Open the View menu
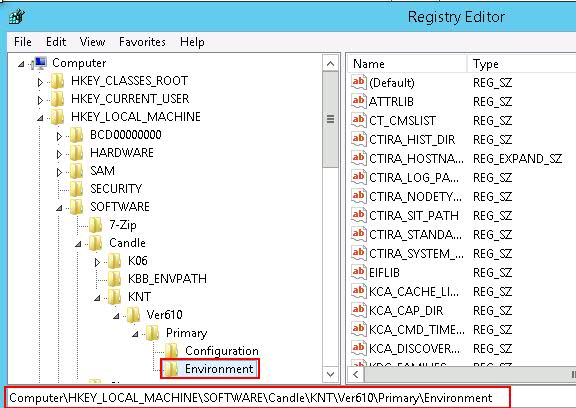 click(92, 42)
